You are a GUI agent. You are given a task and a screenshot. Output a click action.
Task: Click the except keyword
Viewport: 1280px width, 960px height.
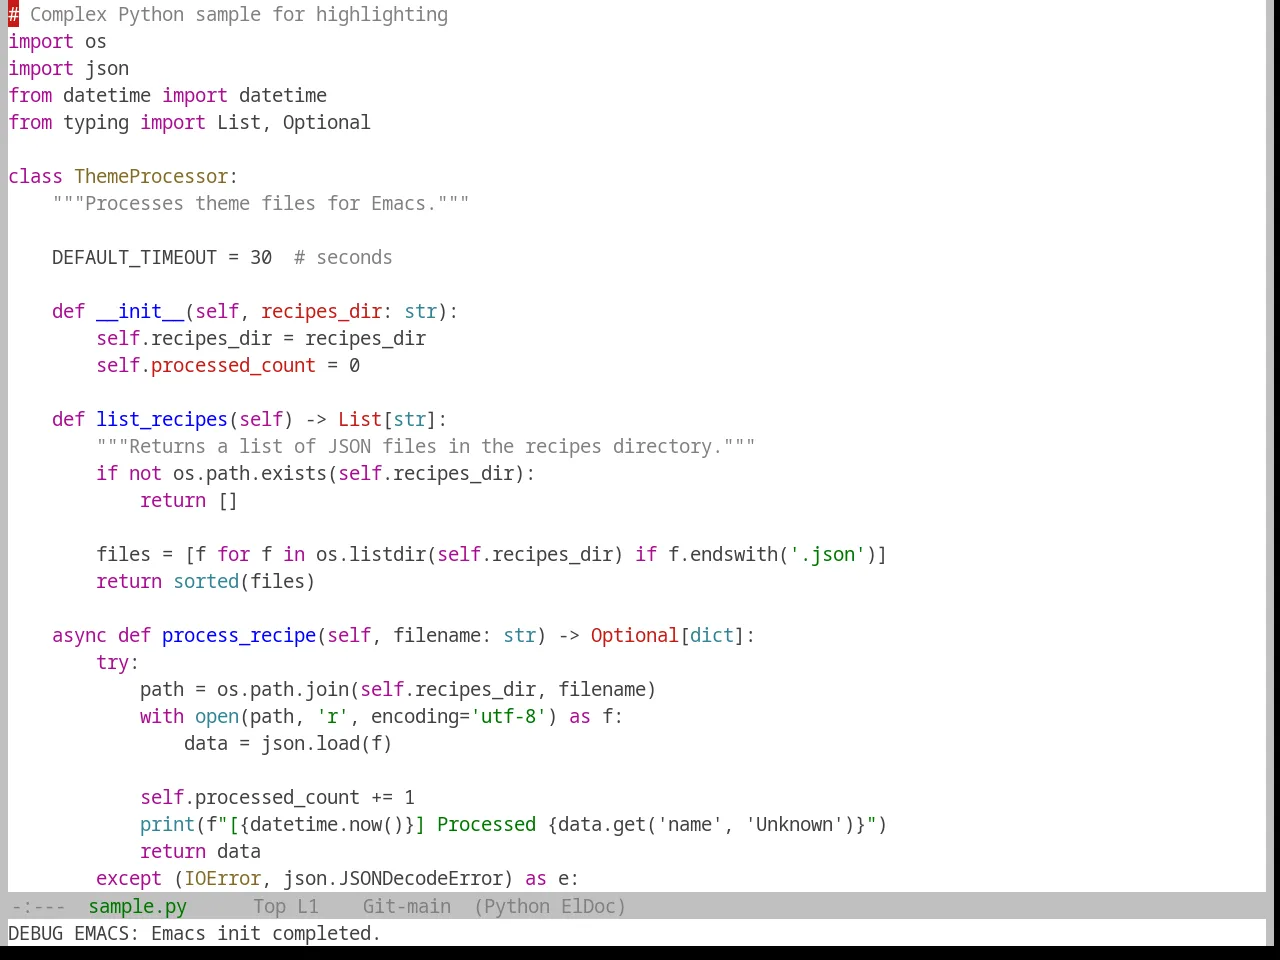pyautogui.click(x=129, y=878)
